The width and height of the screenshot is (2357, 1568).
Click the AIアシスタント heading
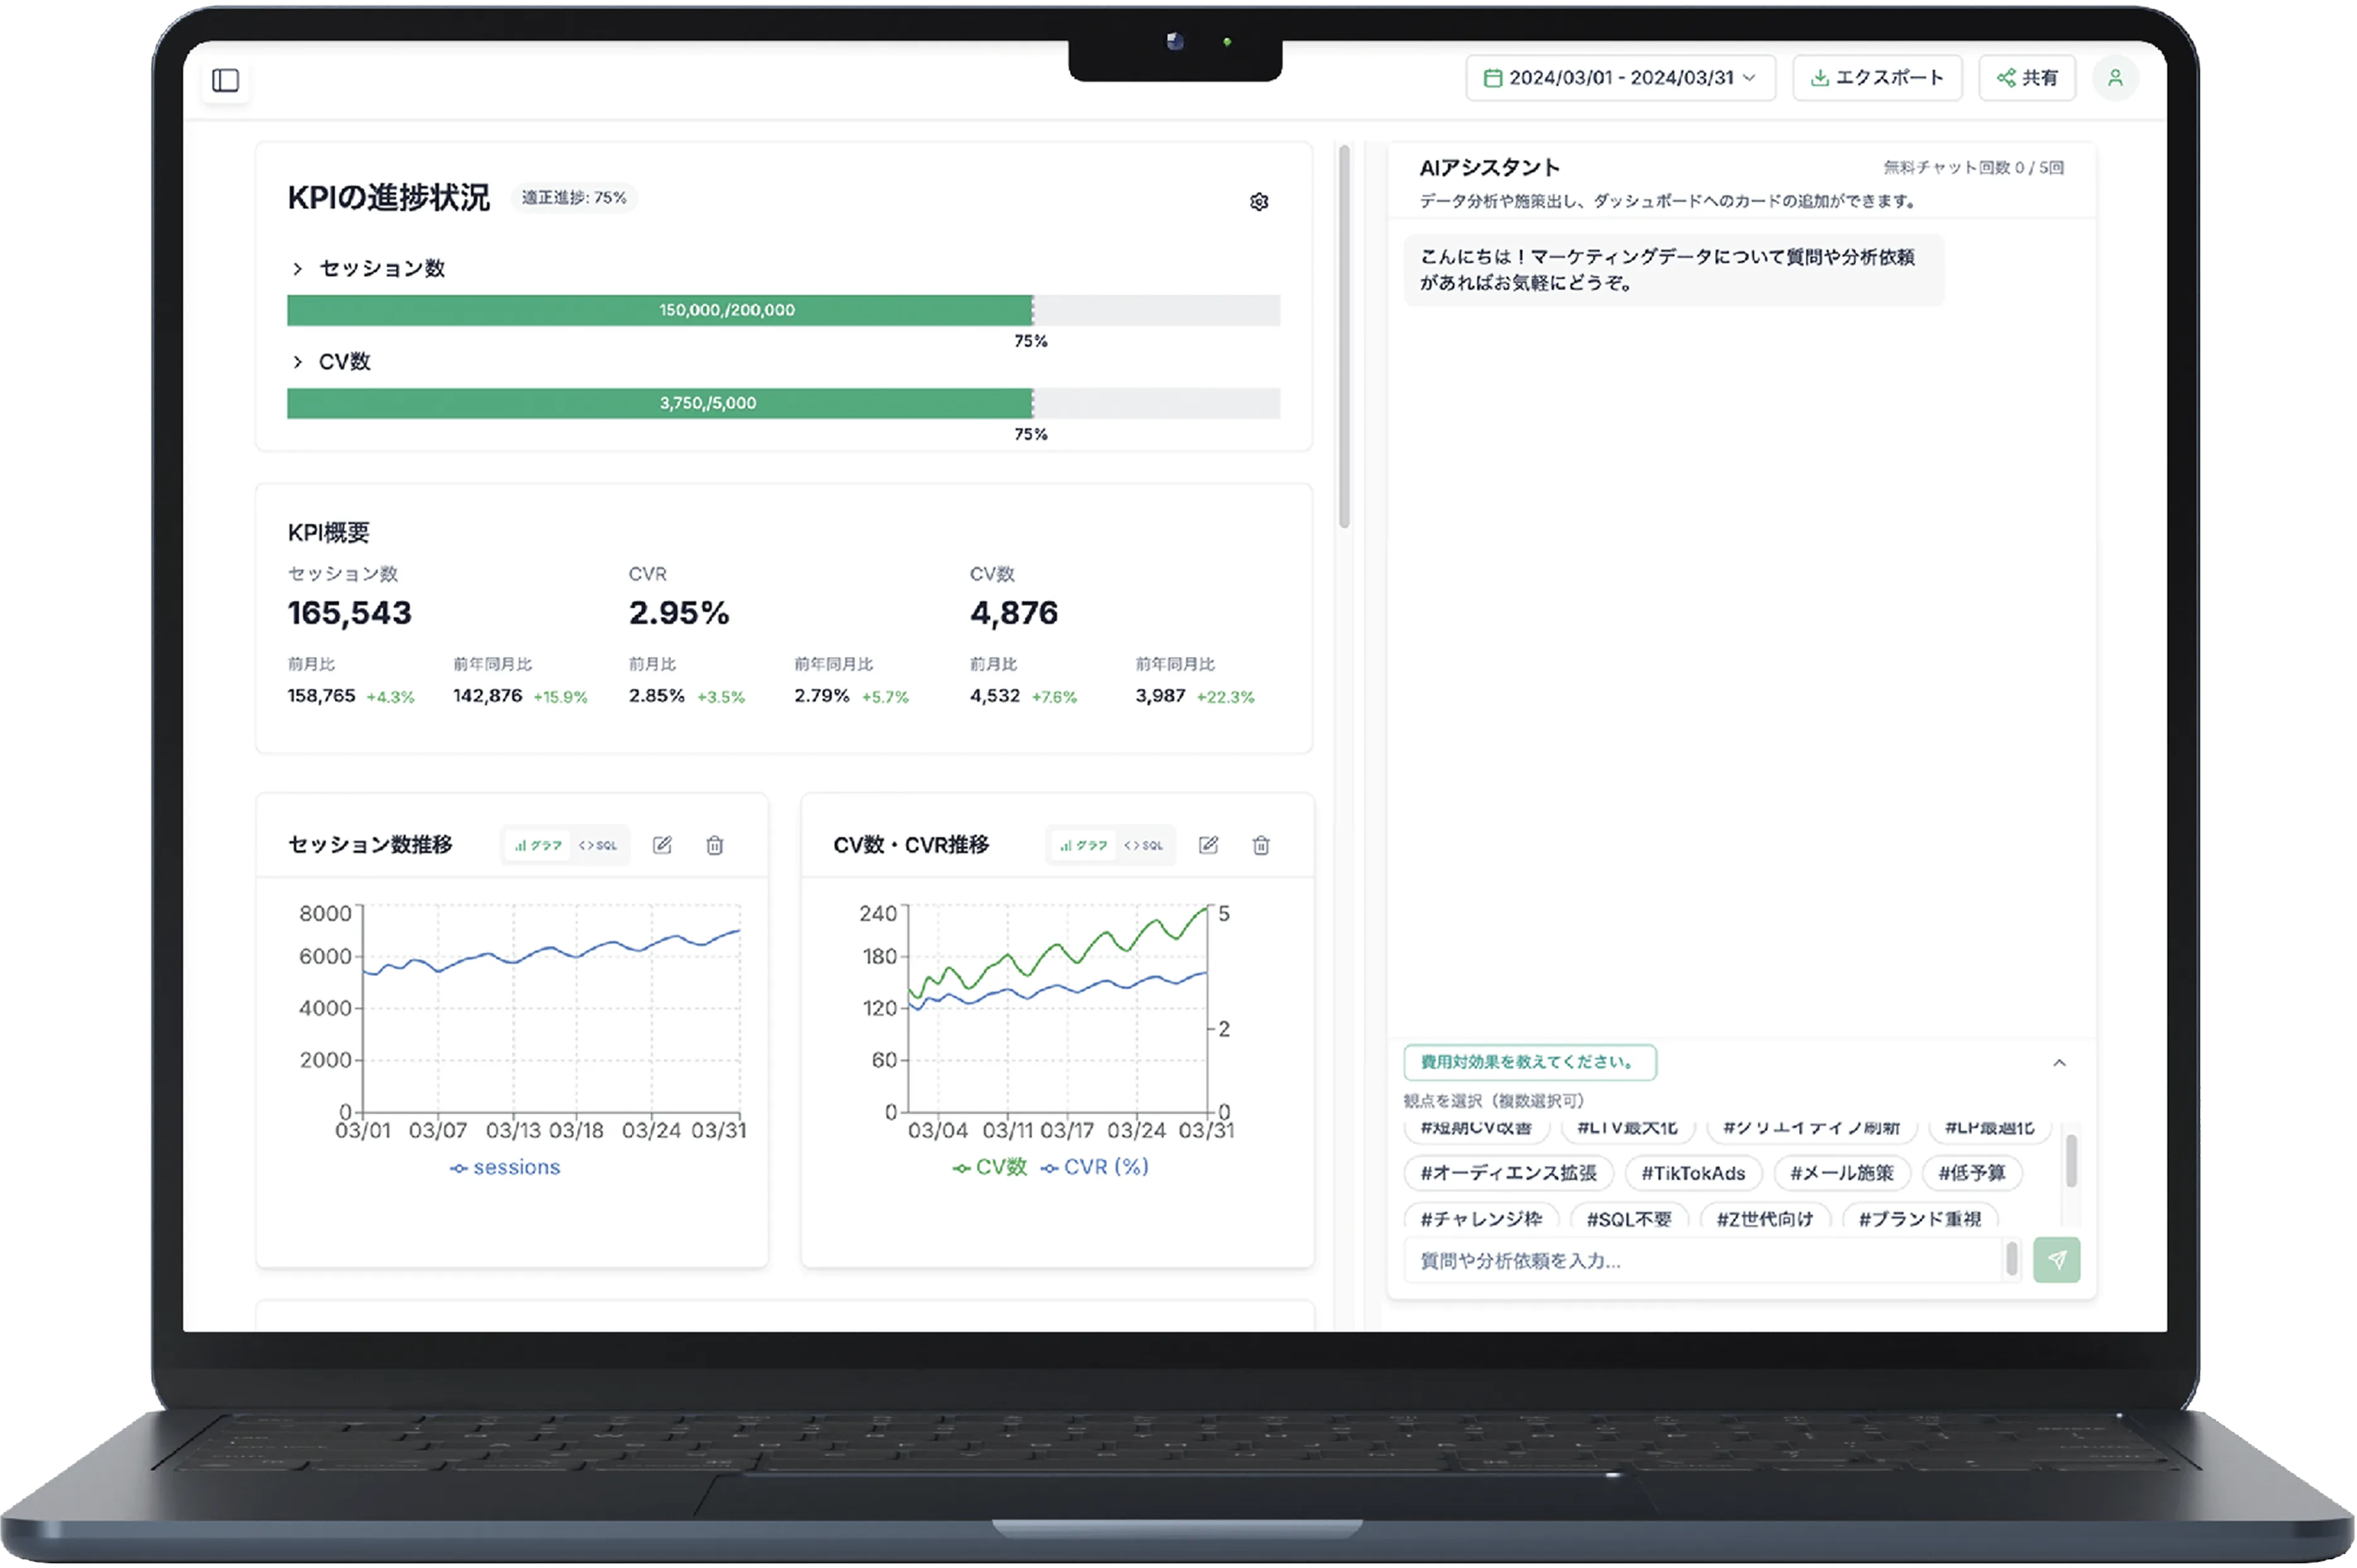[x=1489, y=168]
